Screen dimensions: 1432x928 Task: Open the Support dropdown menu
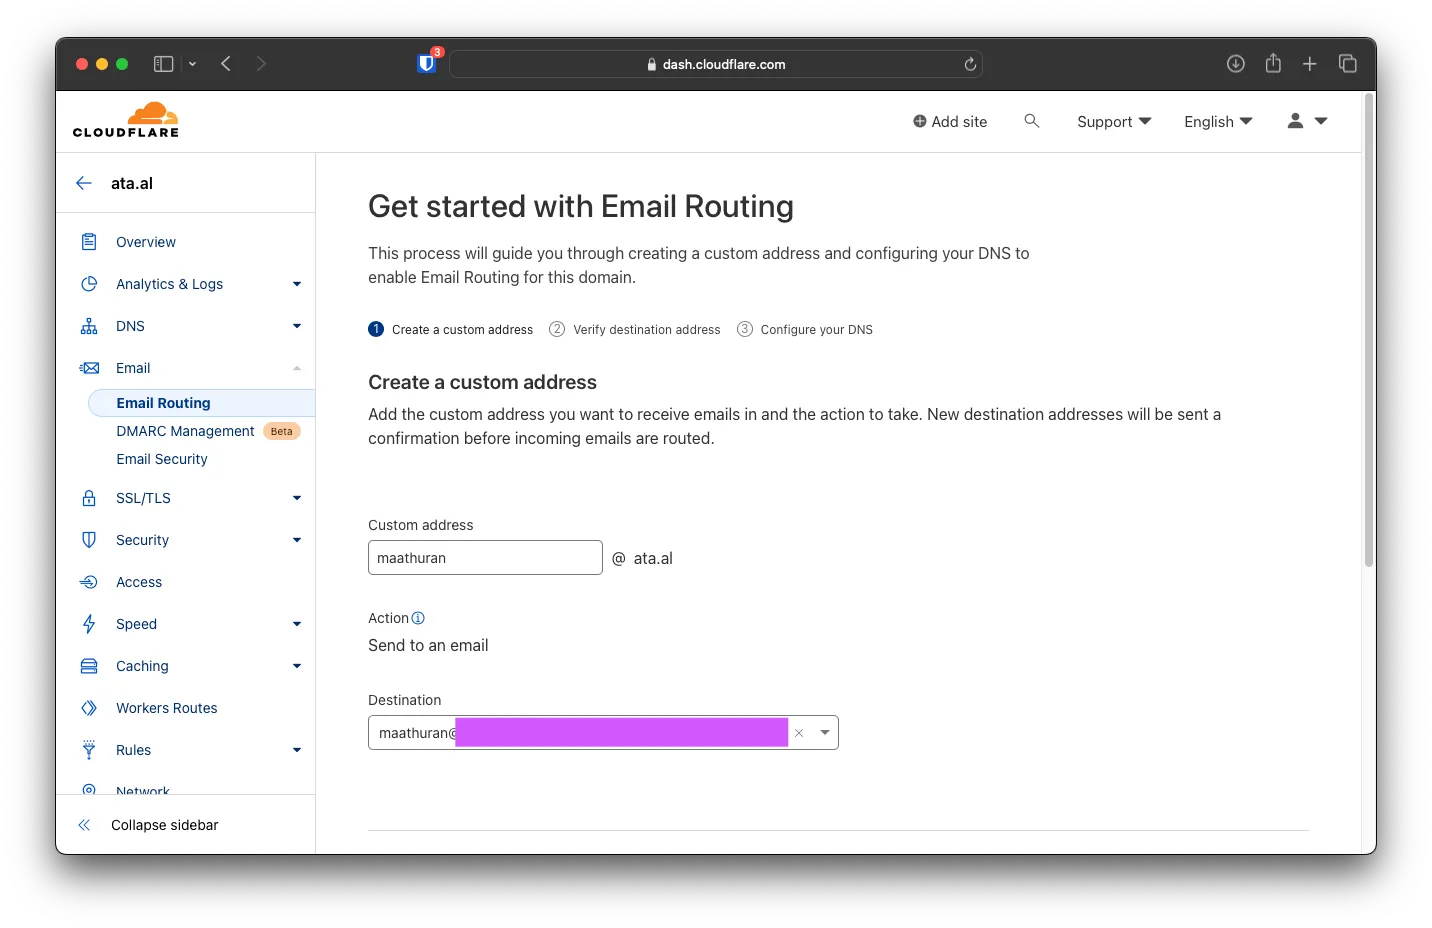[x=1114, y=121]
